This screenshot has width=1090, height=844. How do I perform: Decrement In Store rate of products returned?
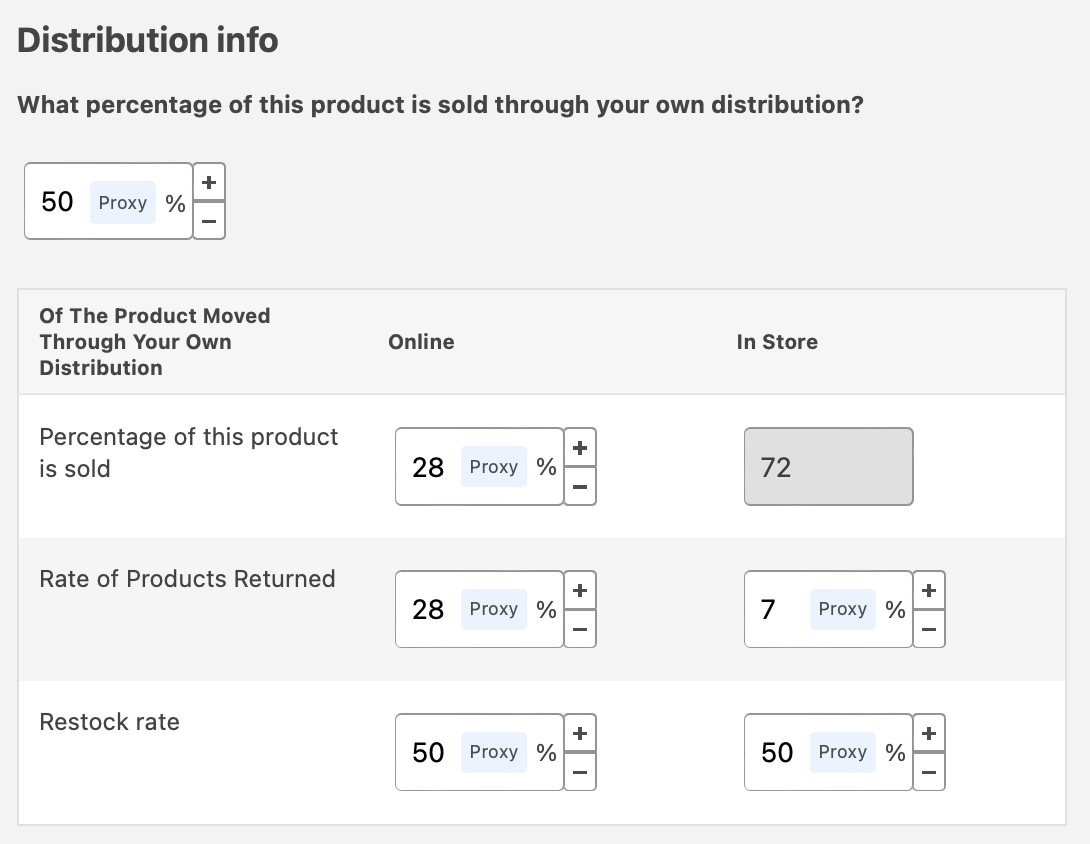(x=929, y=629)
